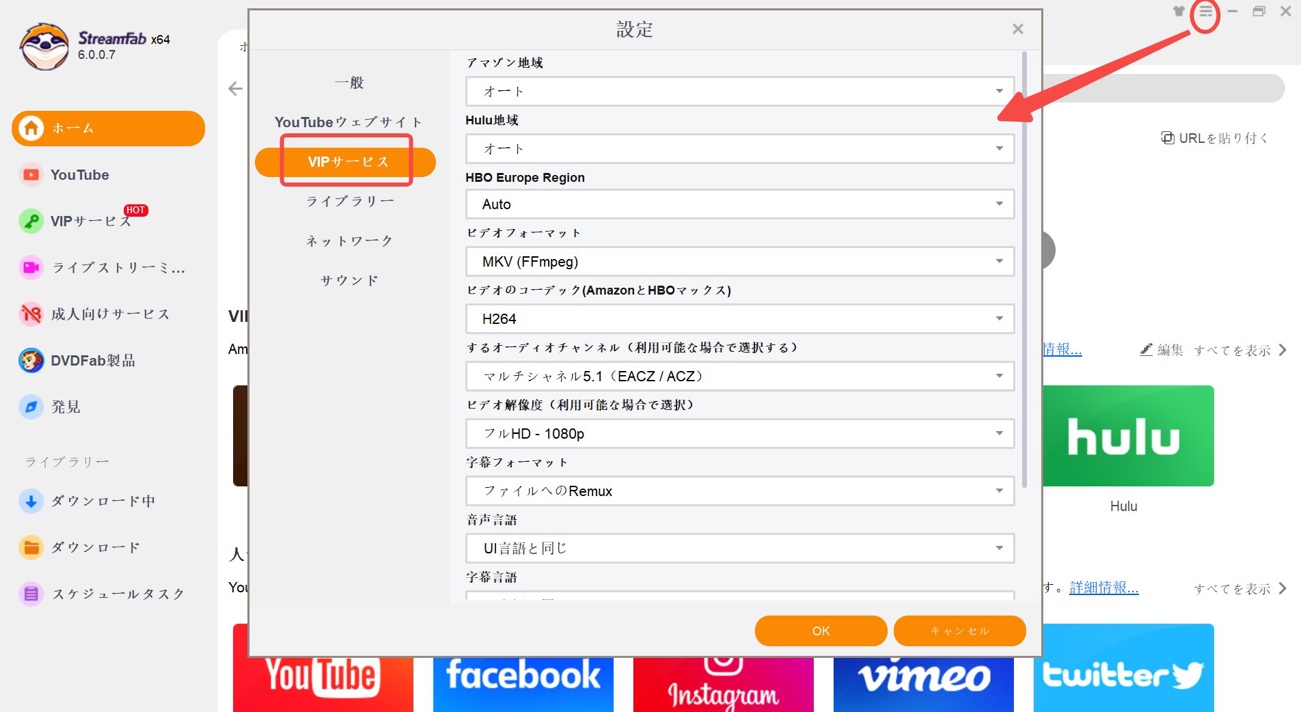The image size is (1301, 712).
Task: Click the Downloading arrow icon
Action: tap(31, 501)
